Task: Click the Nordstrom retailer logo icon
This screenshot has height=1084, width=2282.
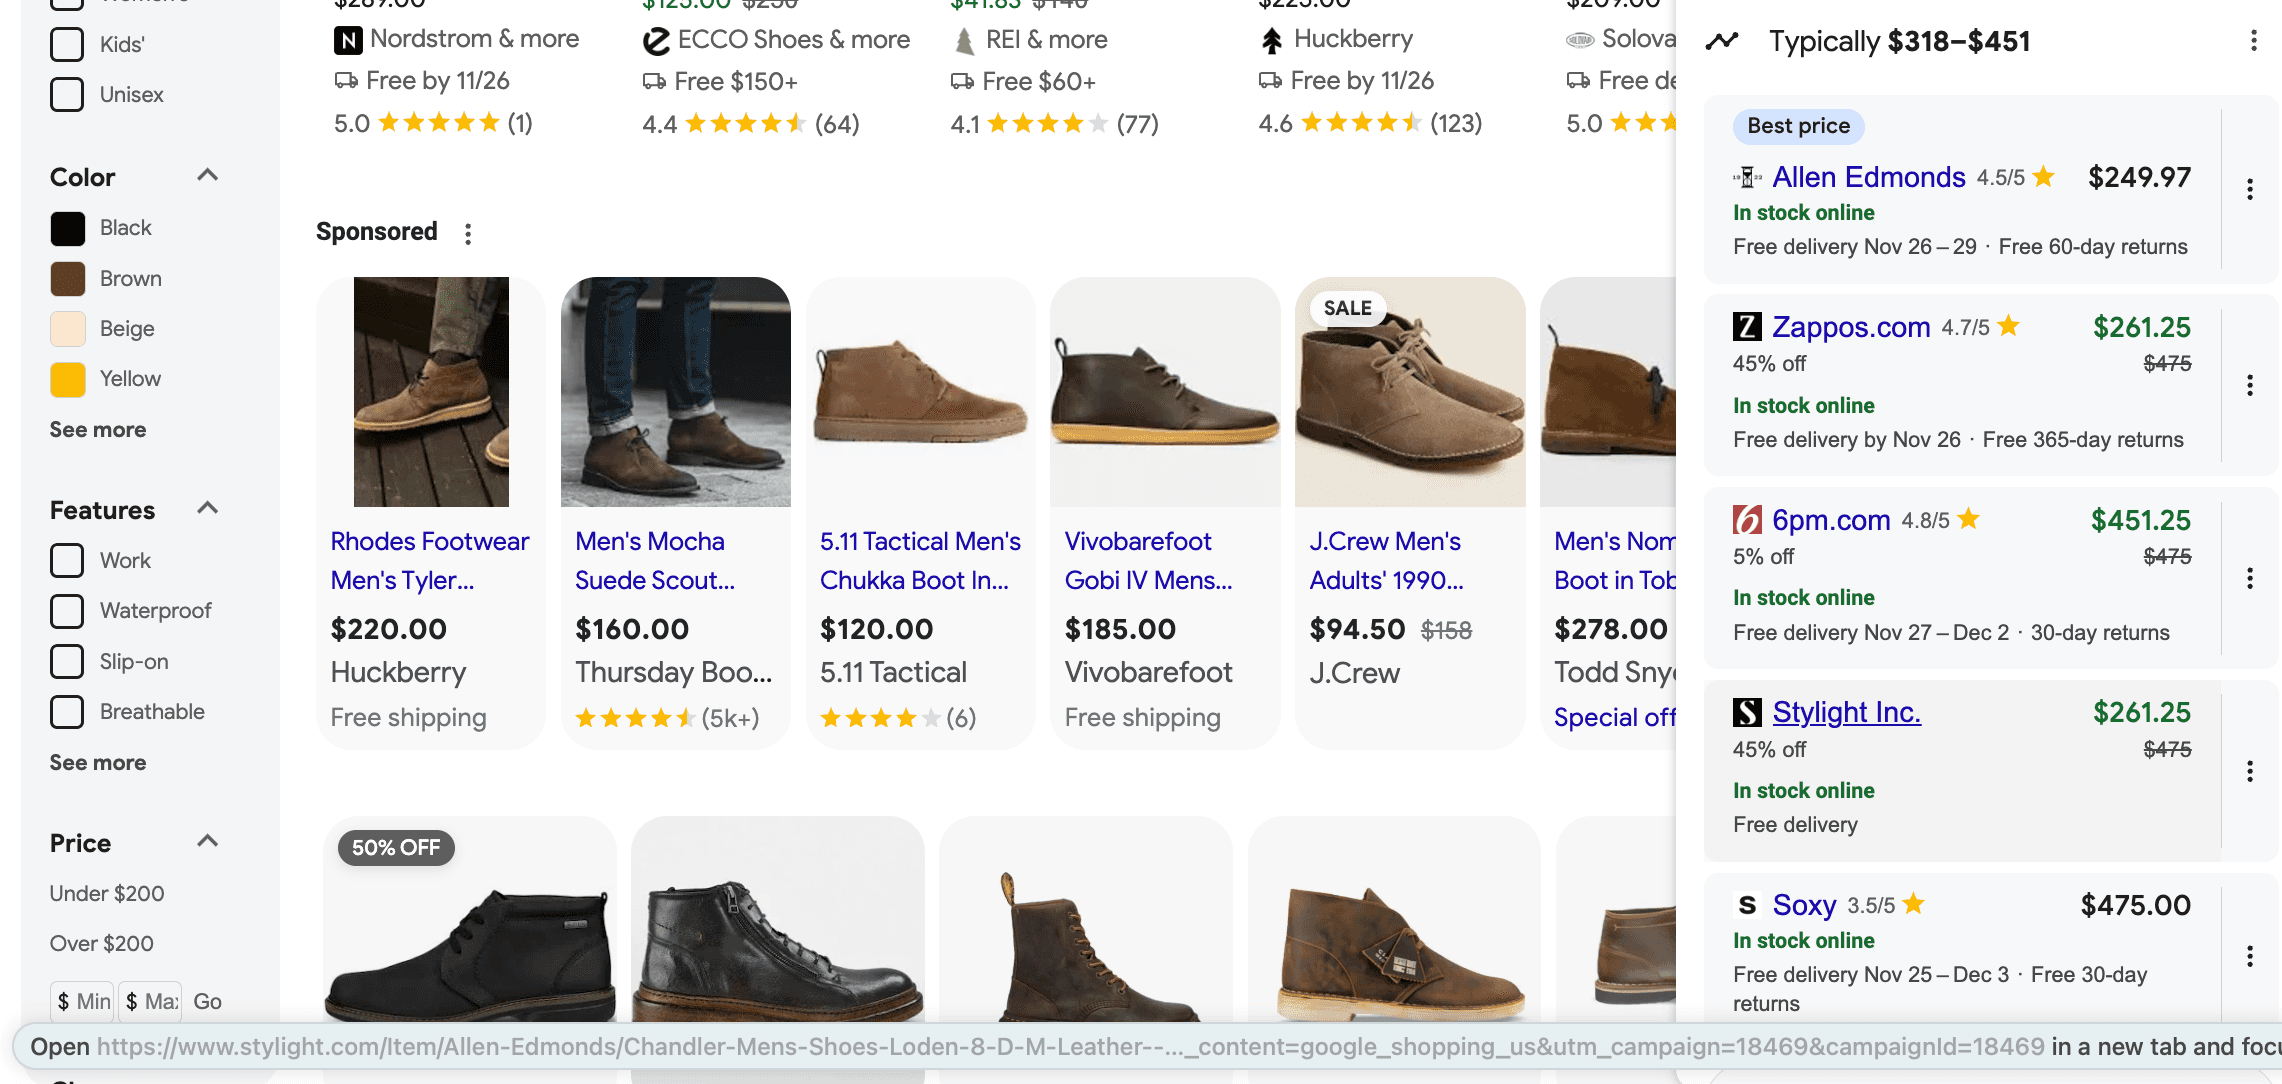Action: (346, 38)
